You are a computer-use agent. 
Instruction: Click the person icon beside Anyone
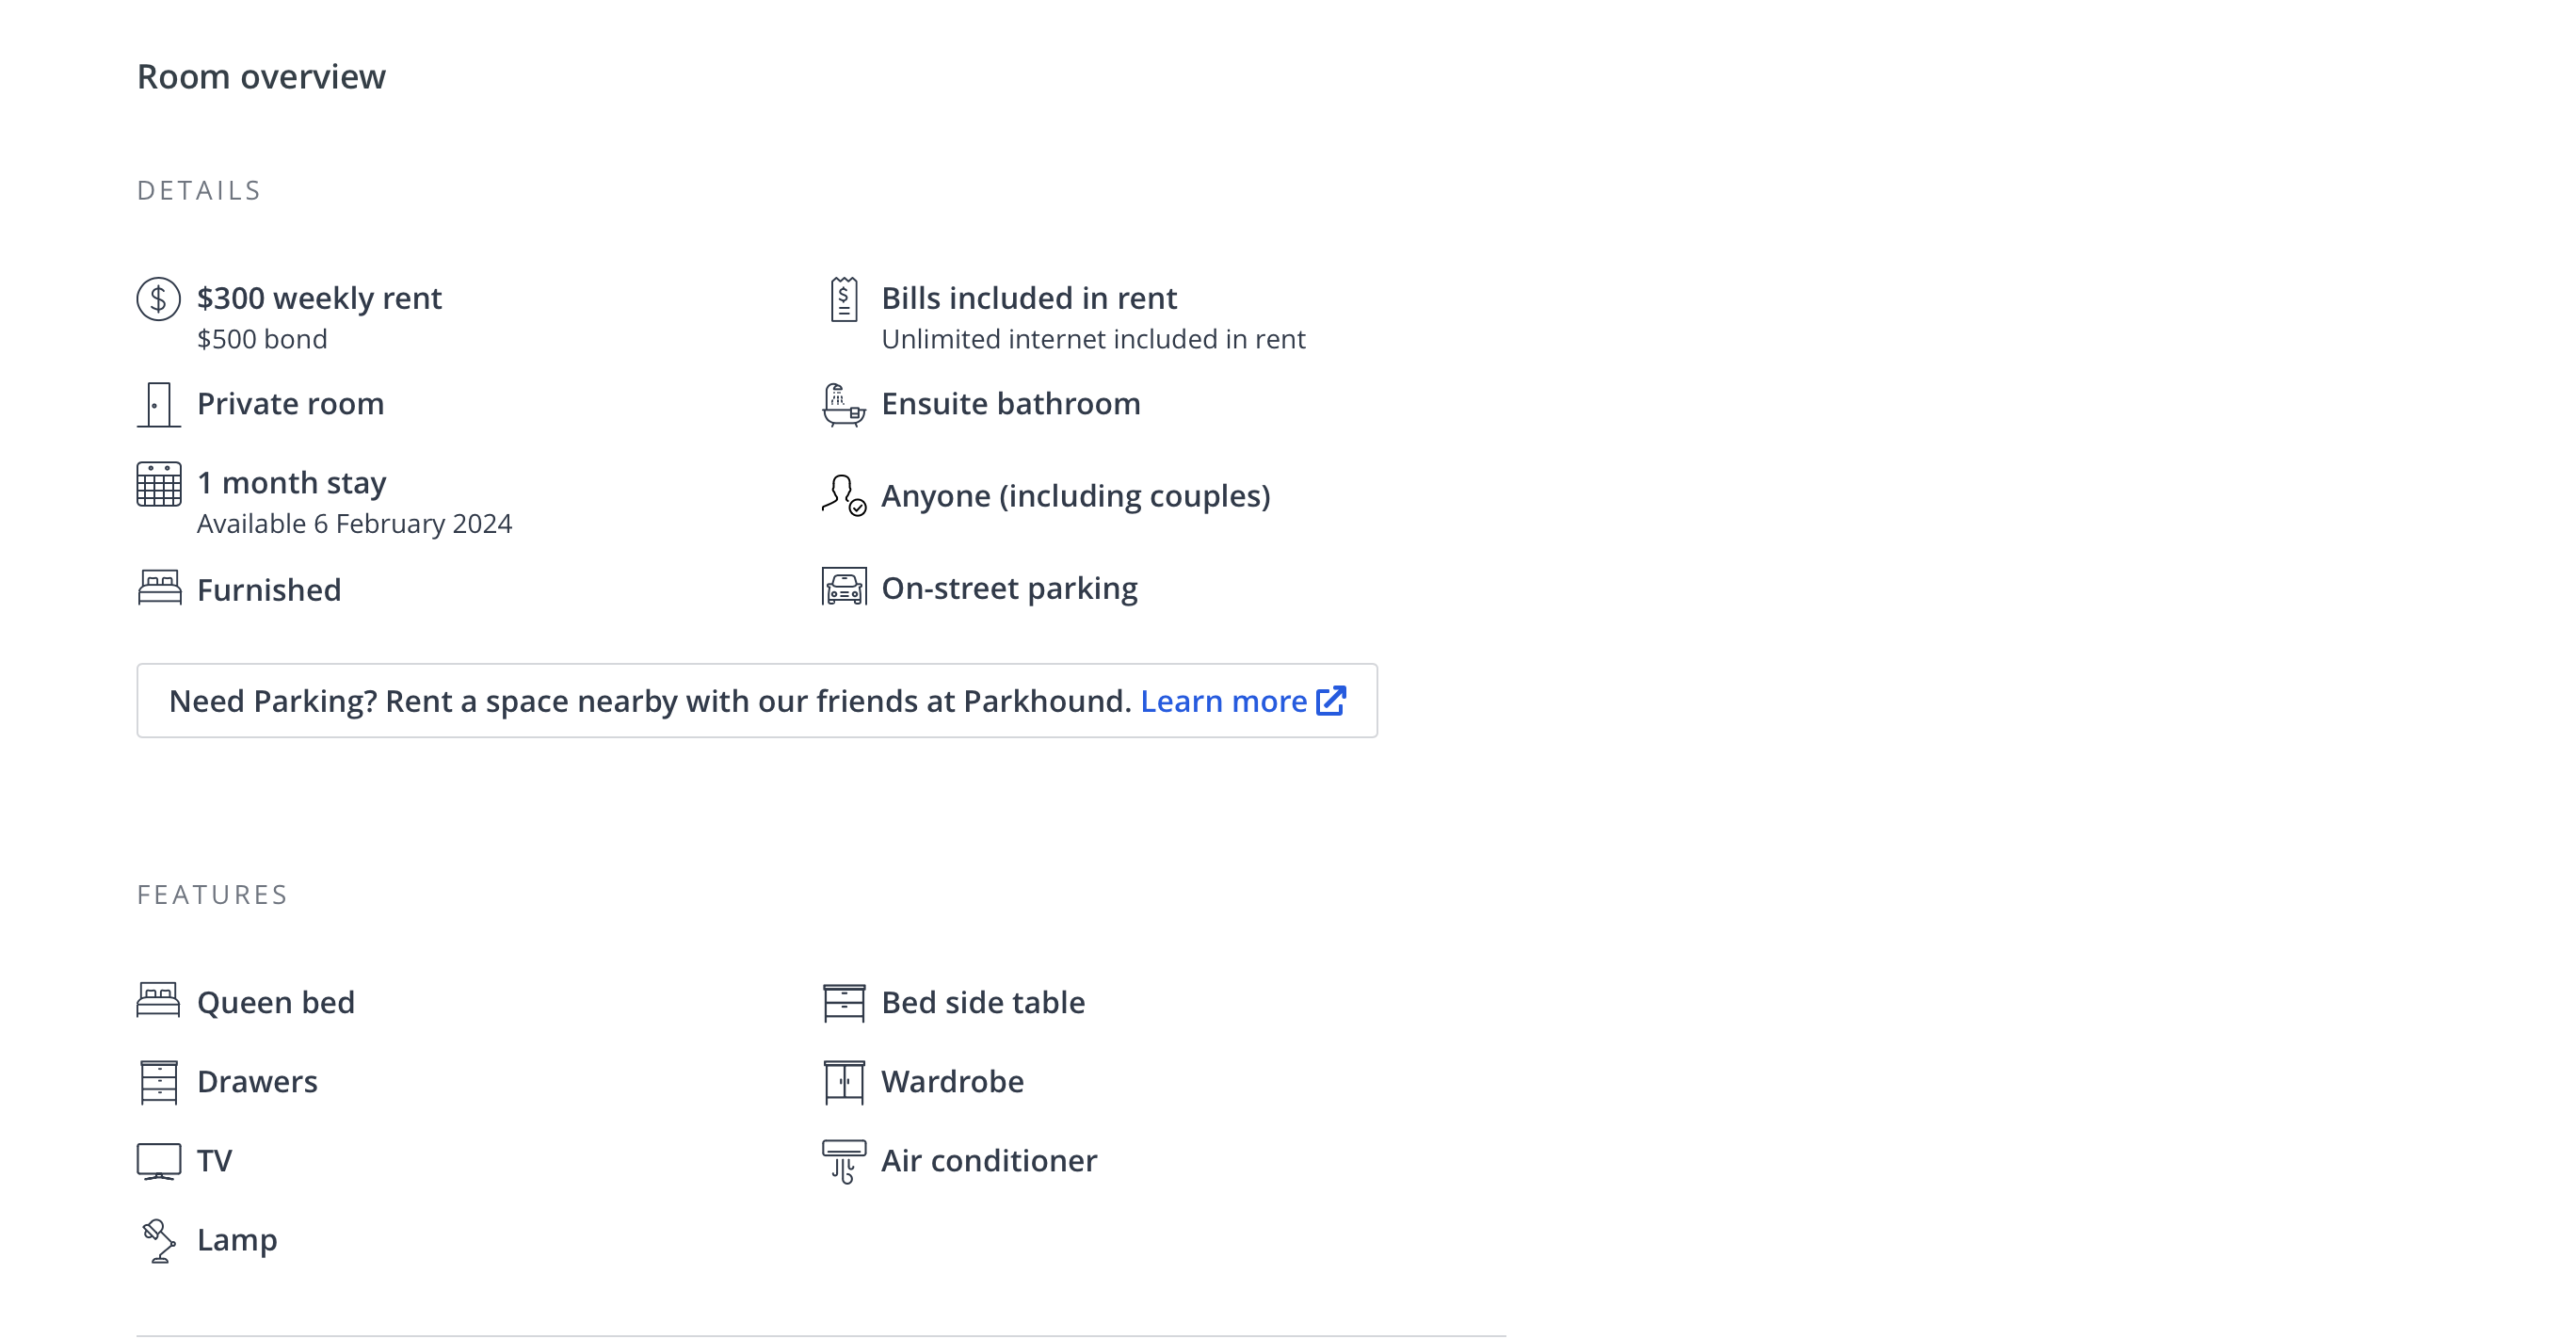point(844,496)
